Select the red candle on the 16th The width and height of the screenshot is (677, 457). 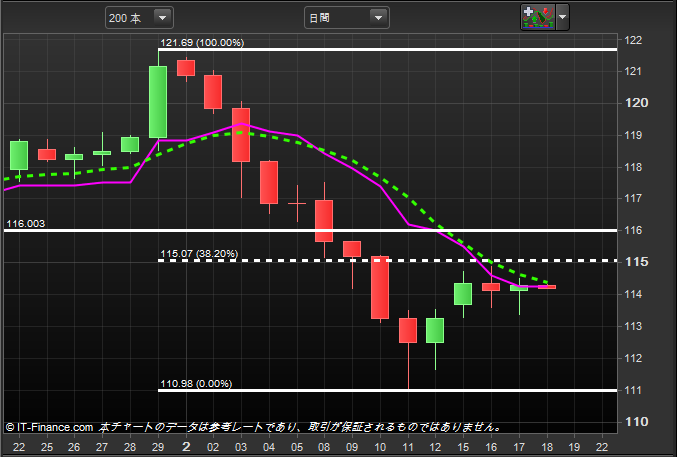pyautogui.click(x=491, y=287)
